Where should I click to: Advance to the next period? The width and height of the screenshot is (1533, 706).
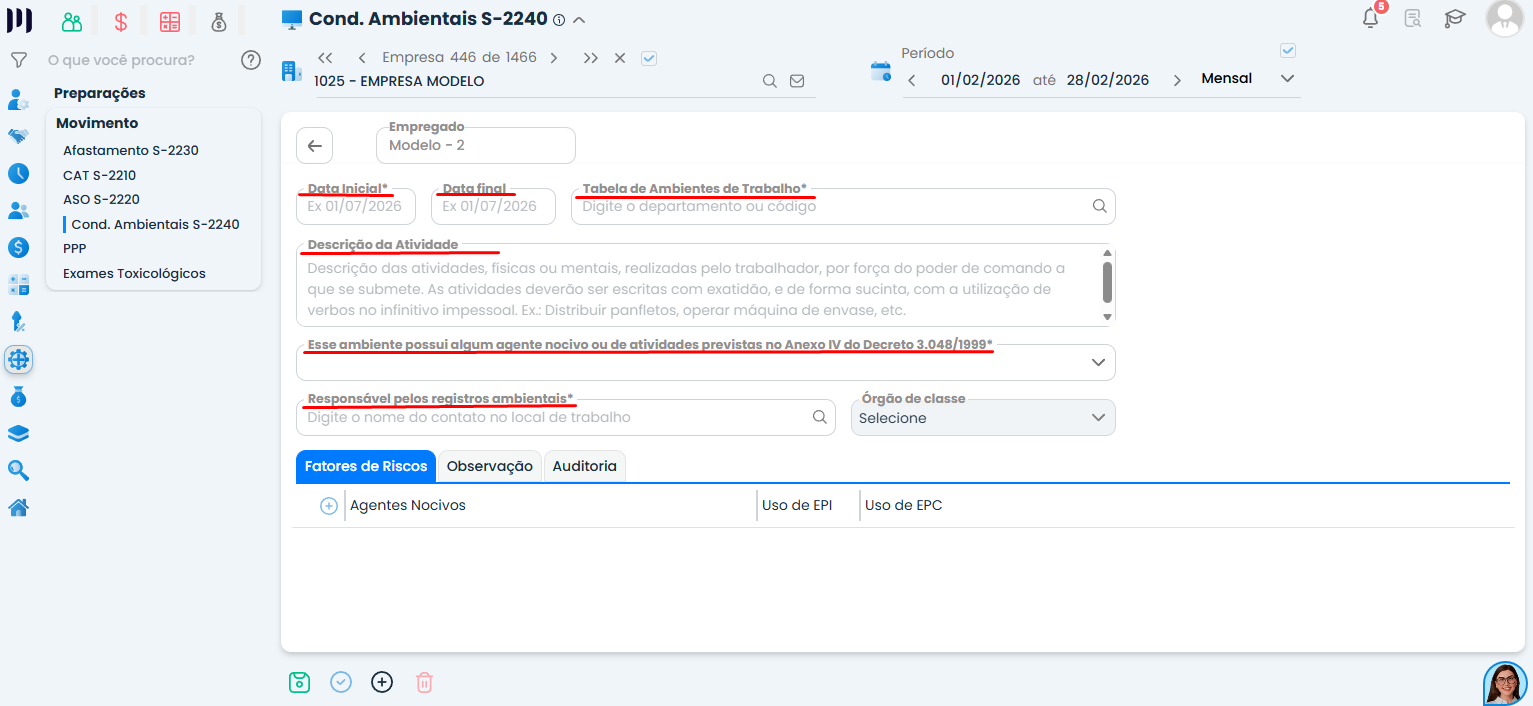pyautogui.click(x=1177, y=80)
